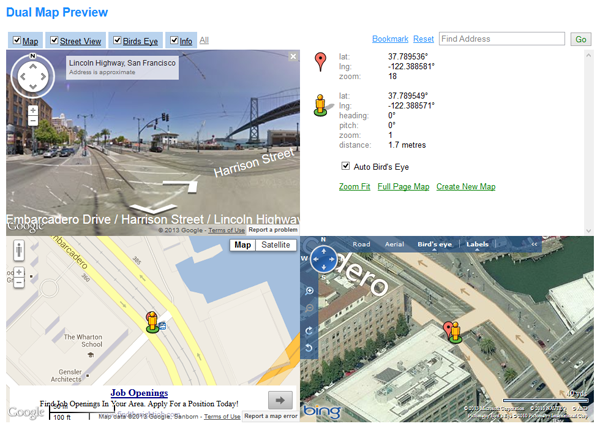The width and height of the screenshot is (600, 429).
Task: Click transit station icon beside pegman
Action: pos(163,326)
